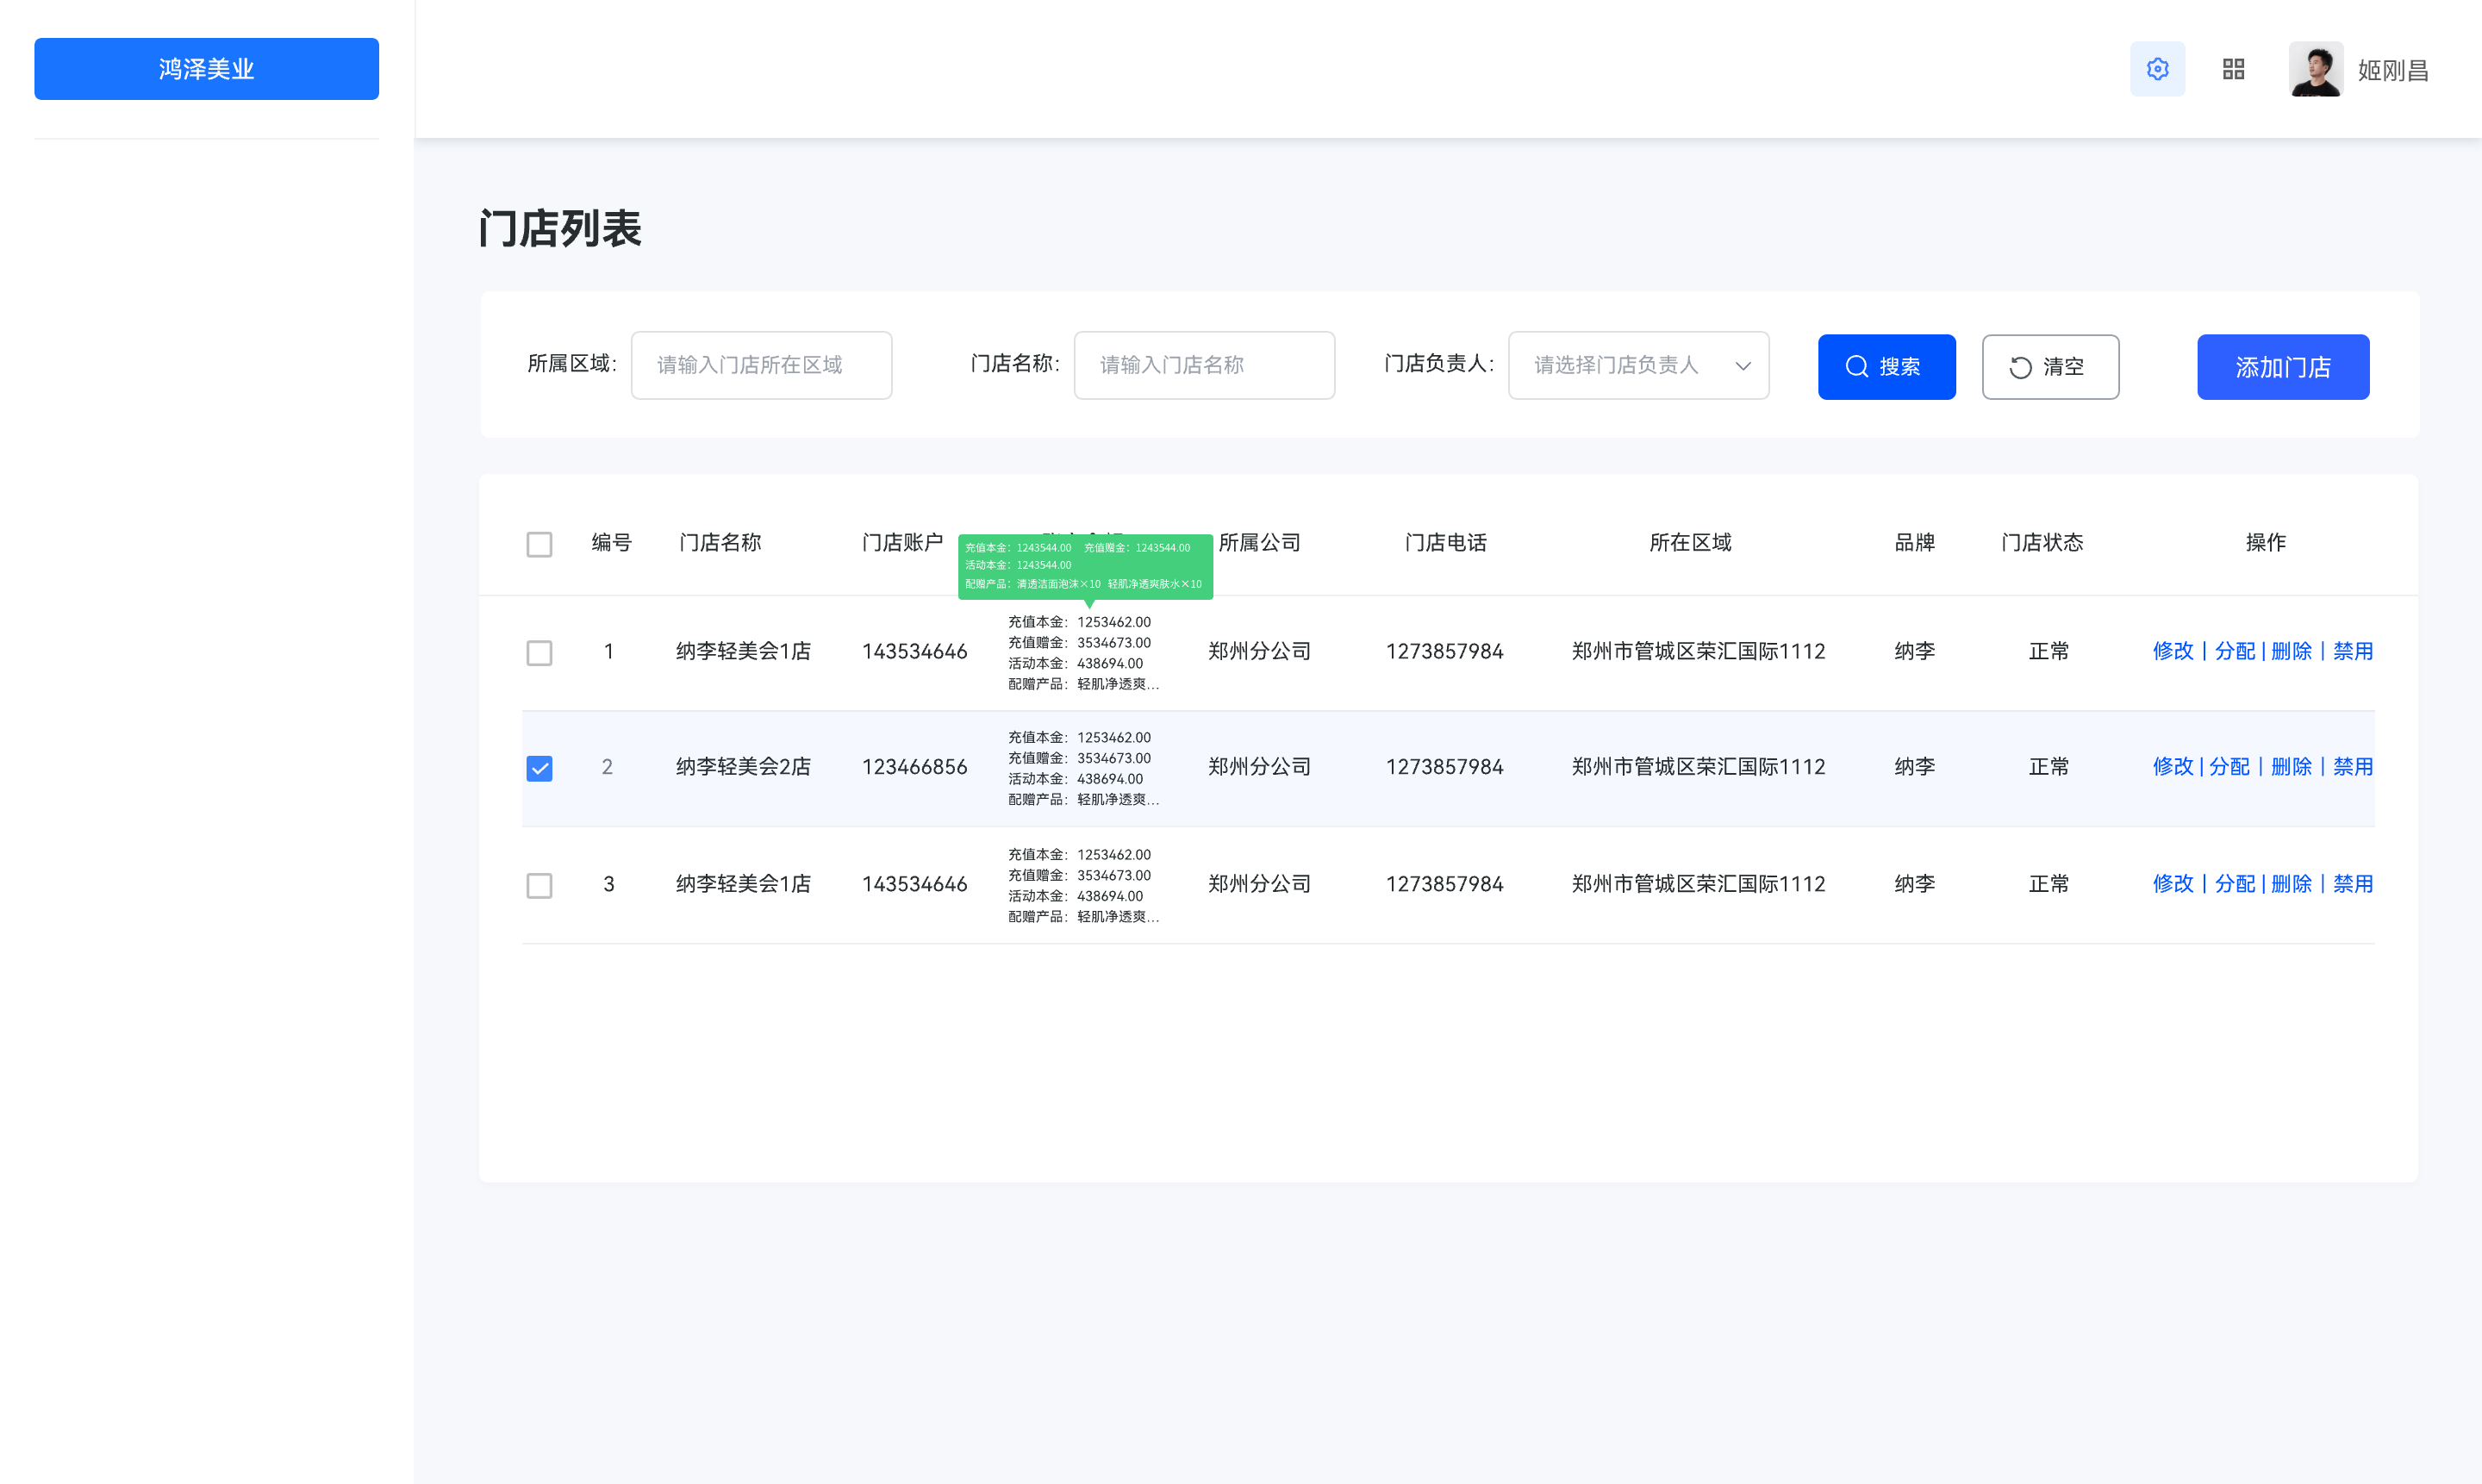2482x1484 pixels.
Task: Focus the 所属区域 input field
Action: 761,365
